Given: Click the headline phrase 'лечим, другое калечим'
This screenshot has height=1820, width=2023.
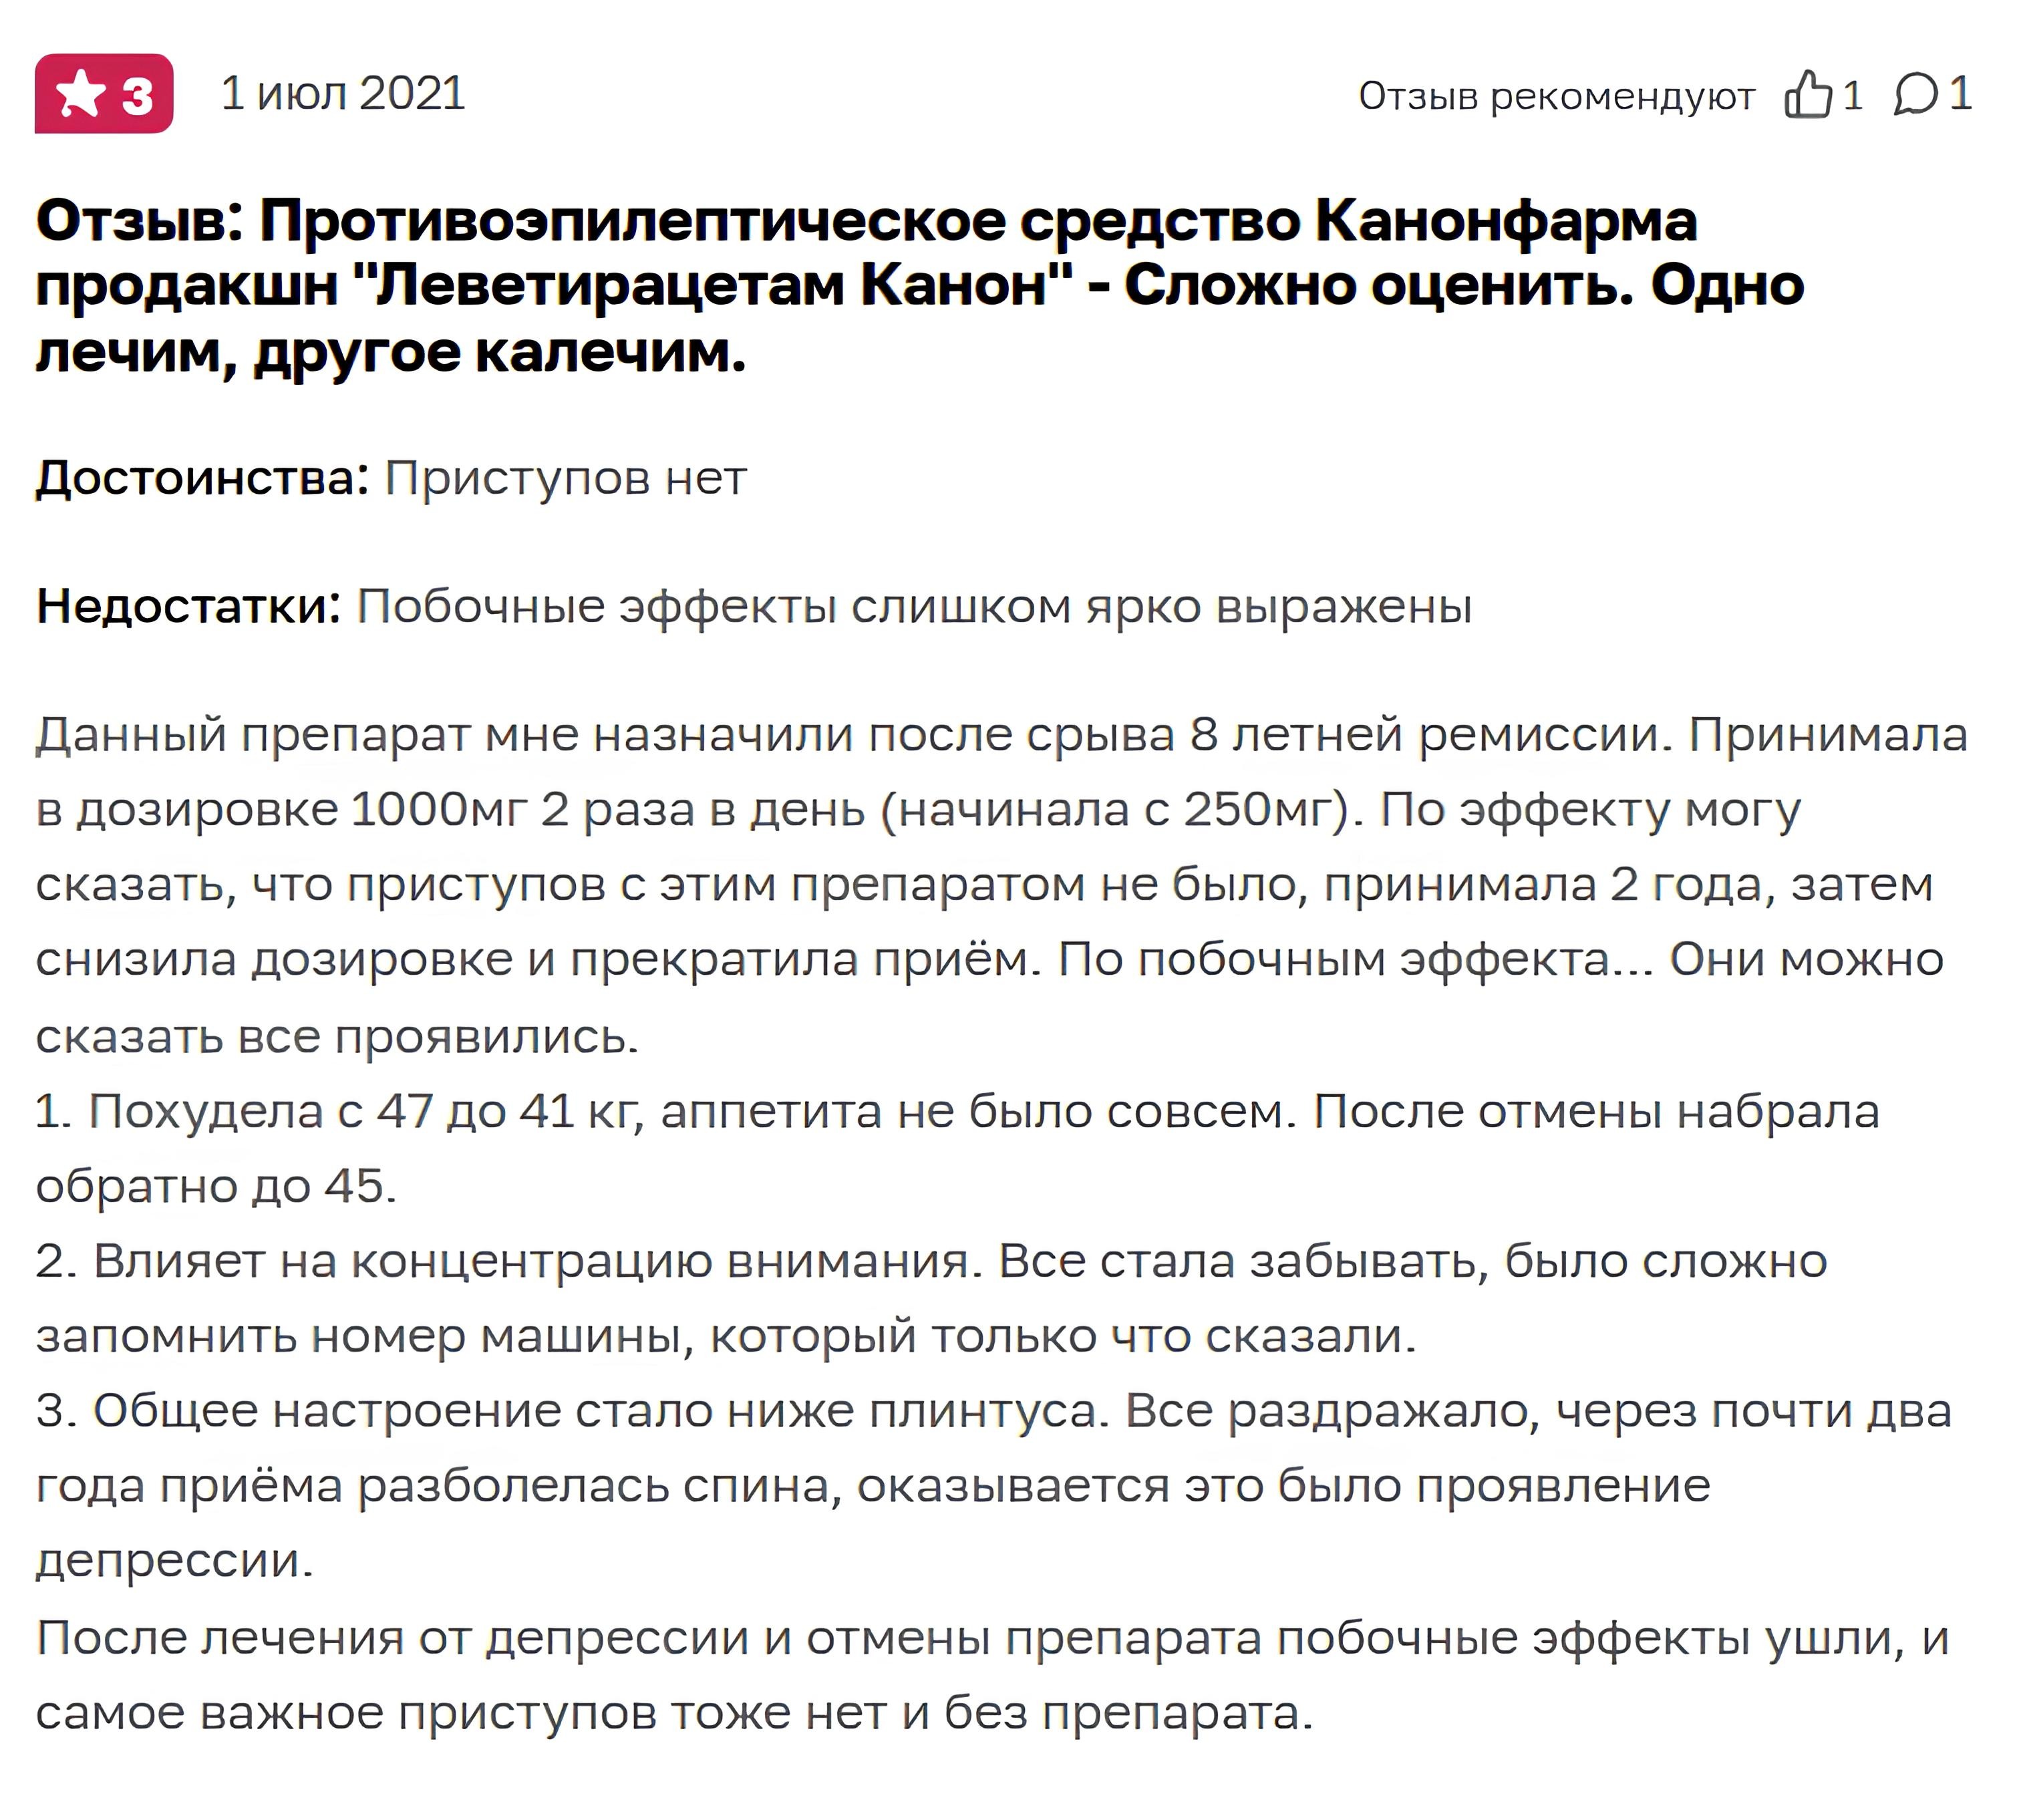Looking at the screenshot, I should click(x=391, y=352).
